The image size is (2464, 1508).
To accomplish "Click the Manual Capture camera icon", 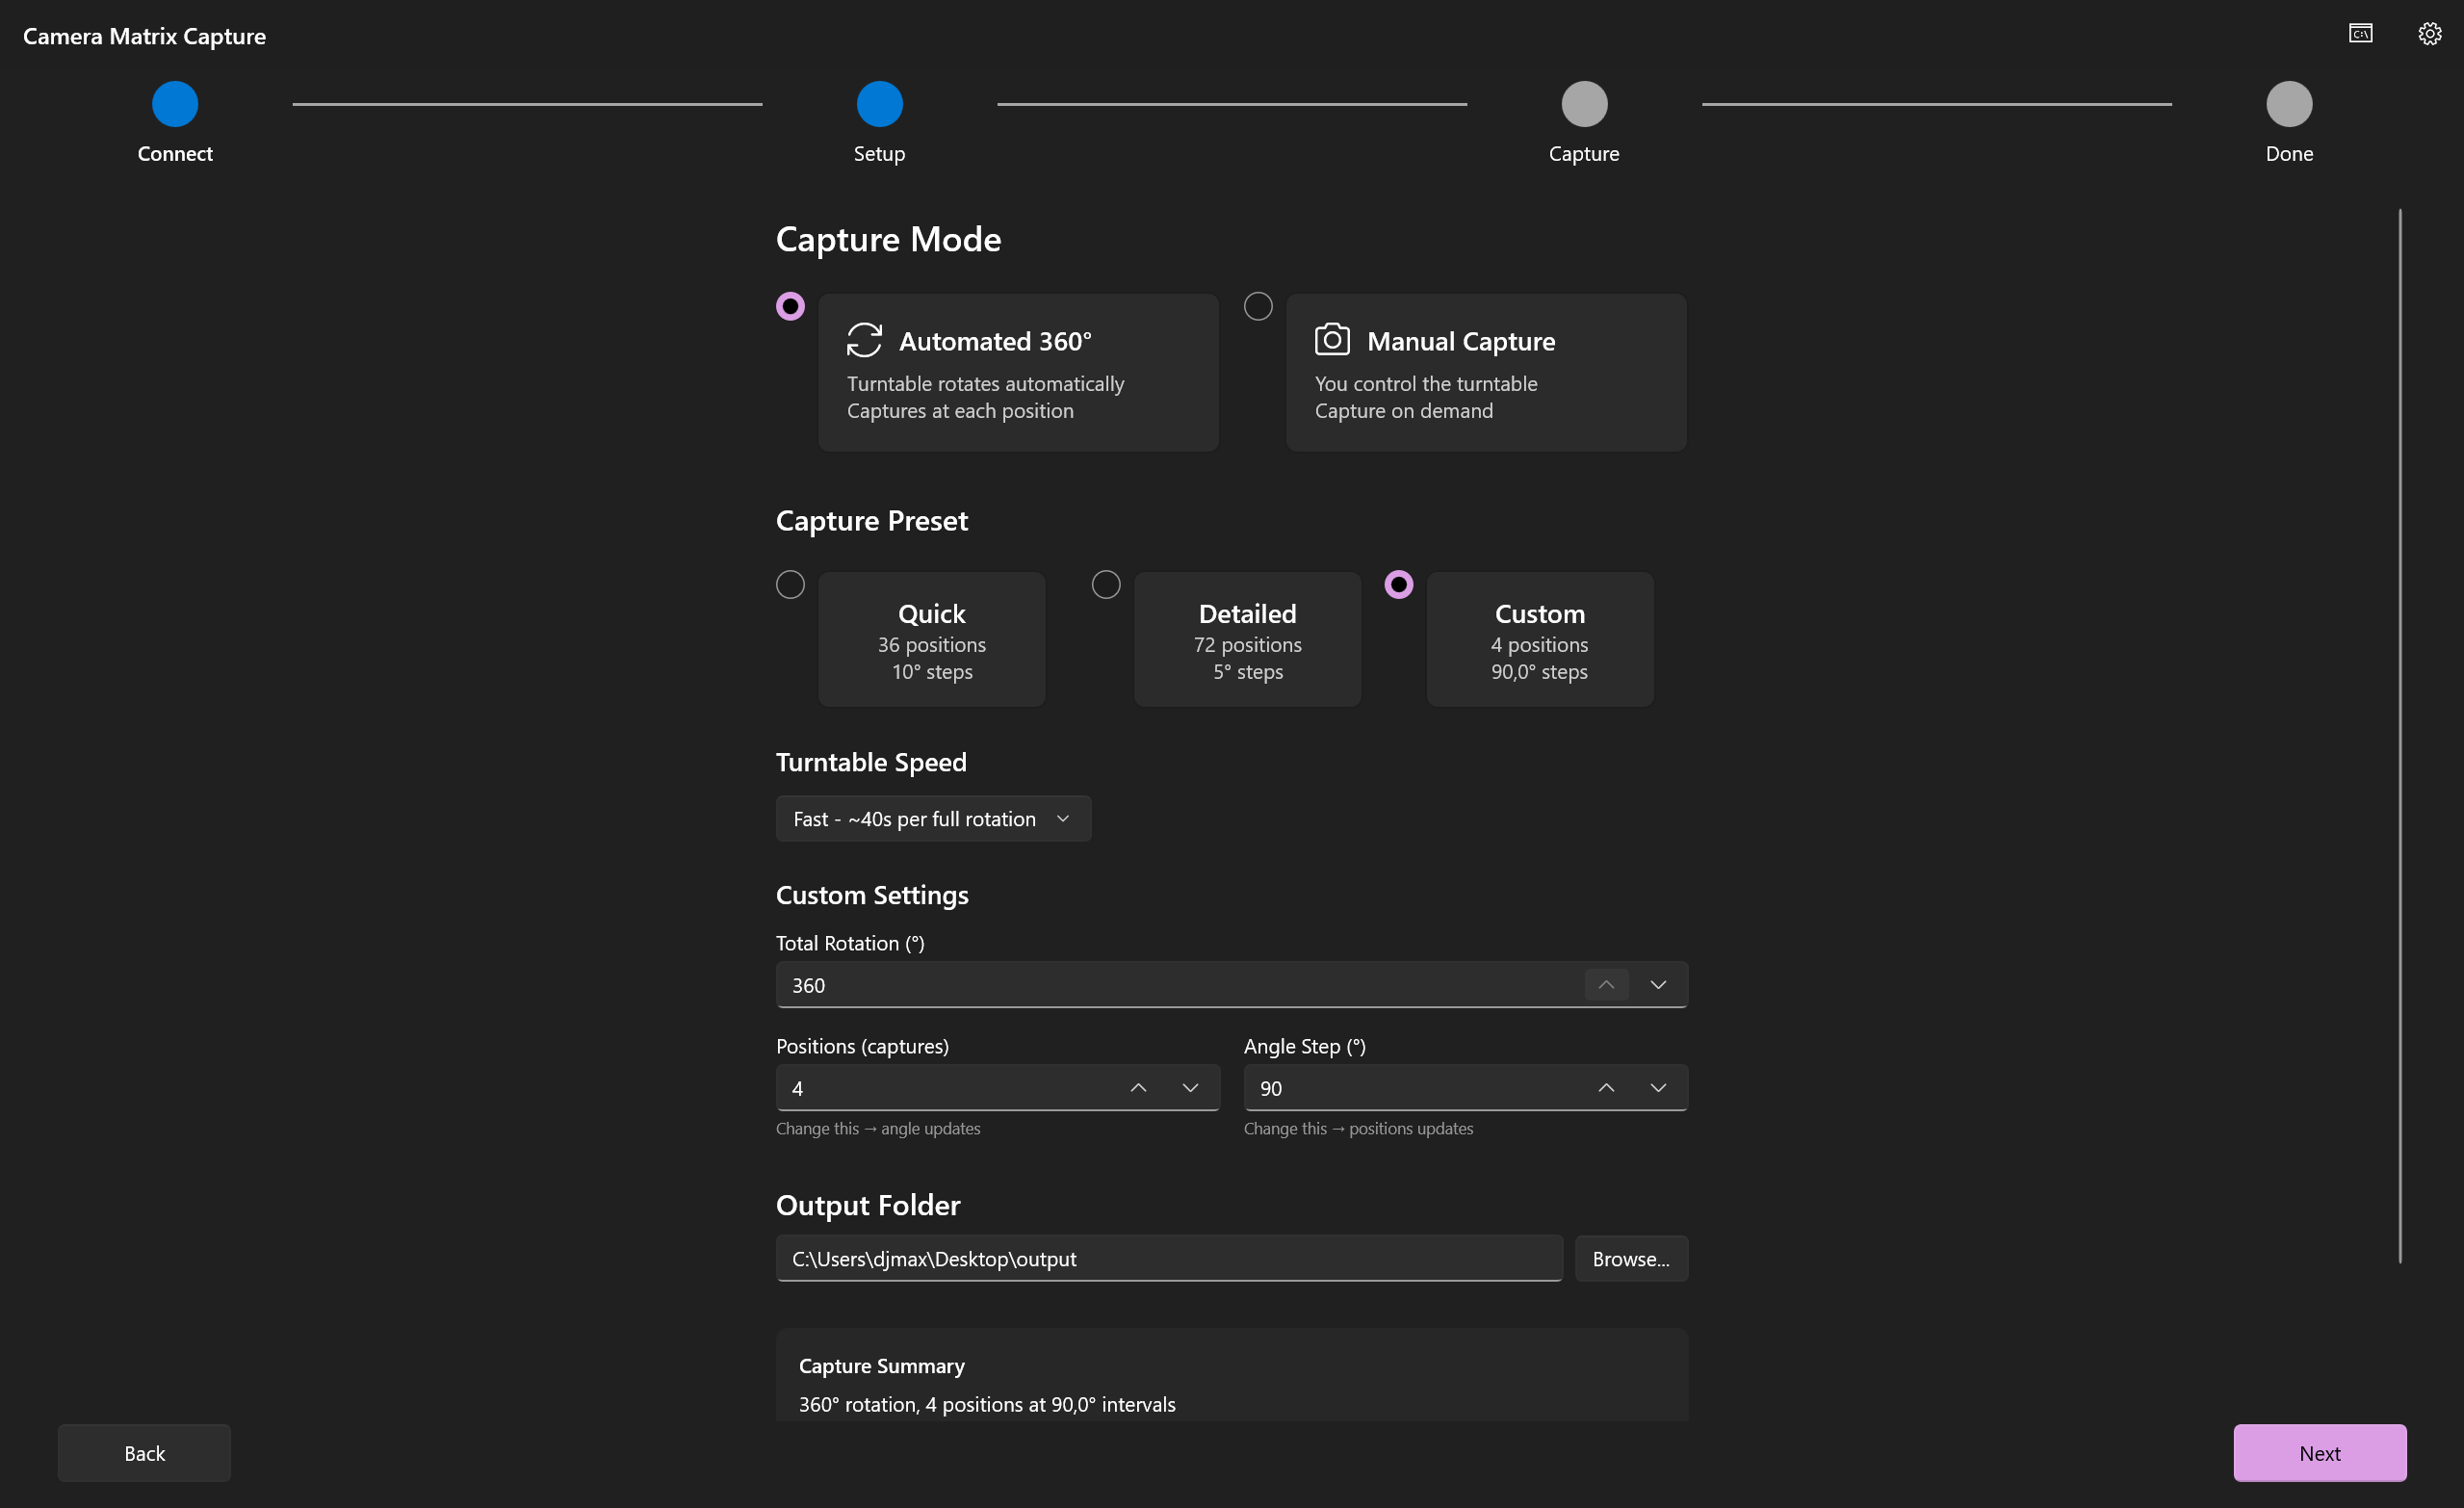I will coord(1332,339).
